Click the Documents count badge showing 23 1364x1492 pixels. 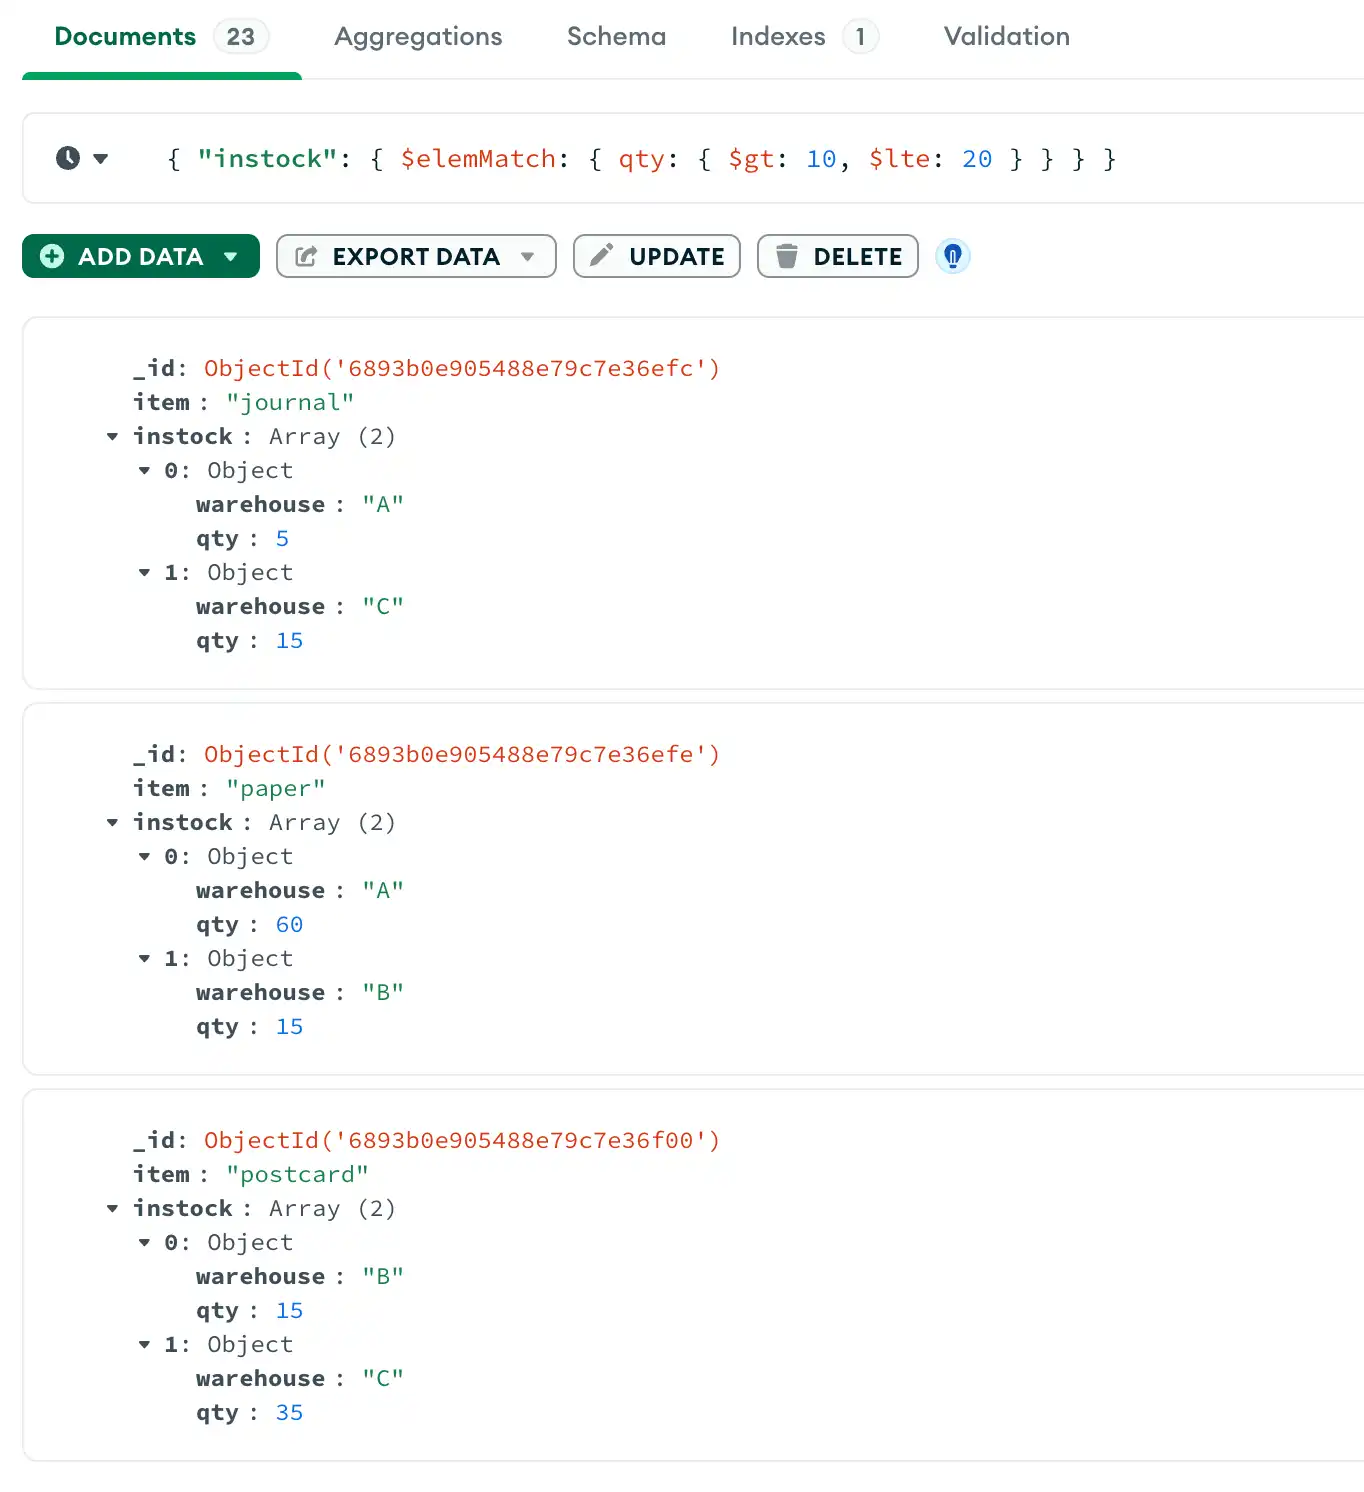pos(240,36)
